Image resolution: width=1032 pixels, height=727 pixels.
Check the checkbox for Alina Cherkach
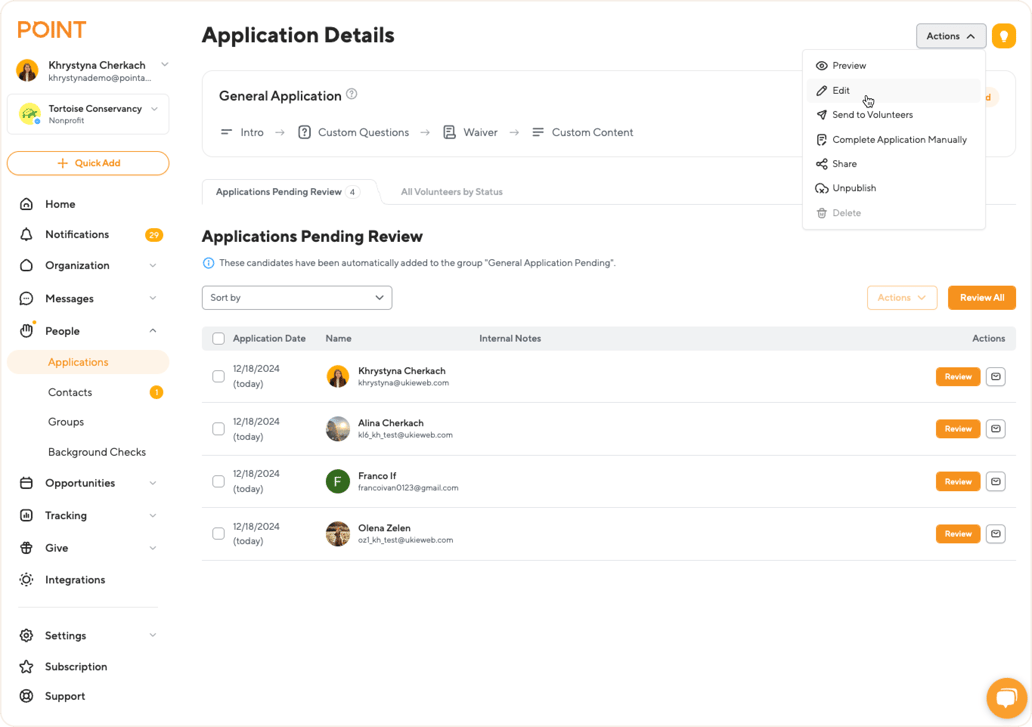point(218,428)
